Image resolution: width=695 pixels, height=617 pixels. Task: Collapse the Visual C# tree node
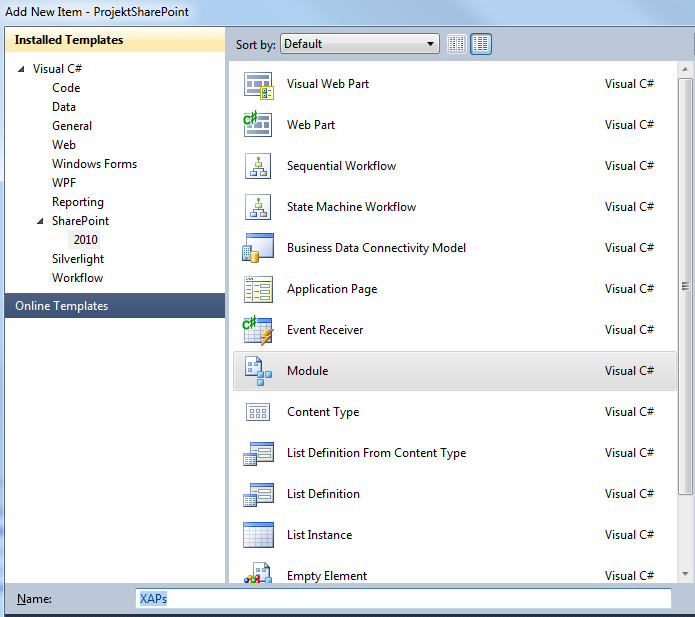[x=21, y=69]
